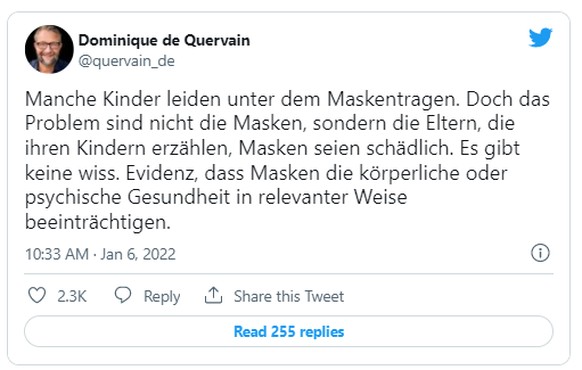Click the final word beeinträchtigen
The width and height of the screenshot is (582, 370).
[98, 222]
